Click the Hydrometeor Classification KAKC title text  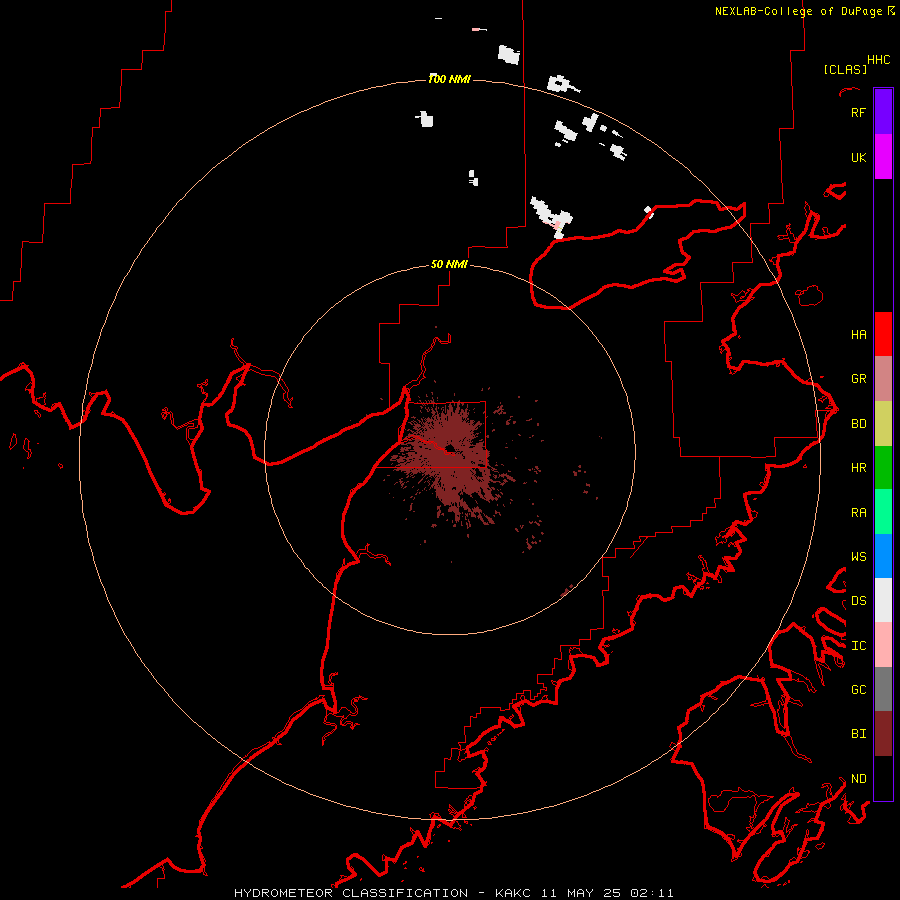pos(453,893)
